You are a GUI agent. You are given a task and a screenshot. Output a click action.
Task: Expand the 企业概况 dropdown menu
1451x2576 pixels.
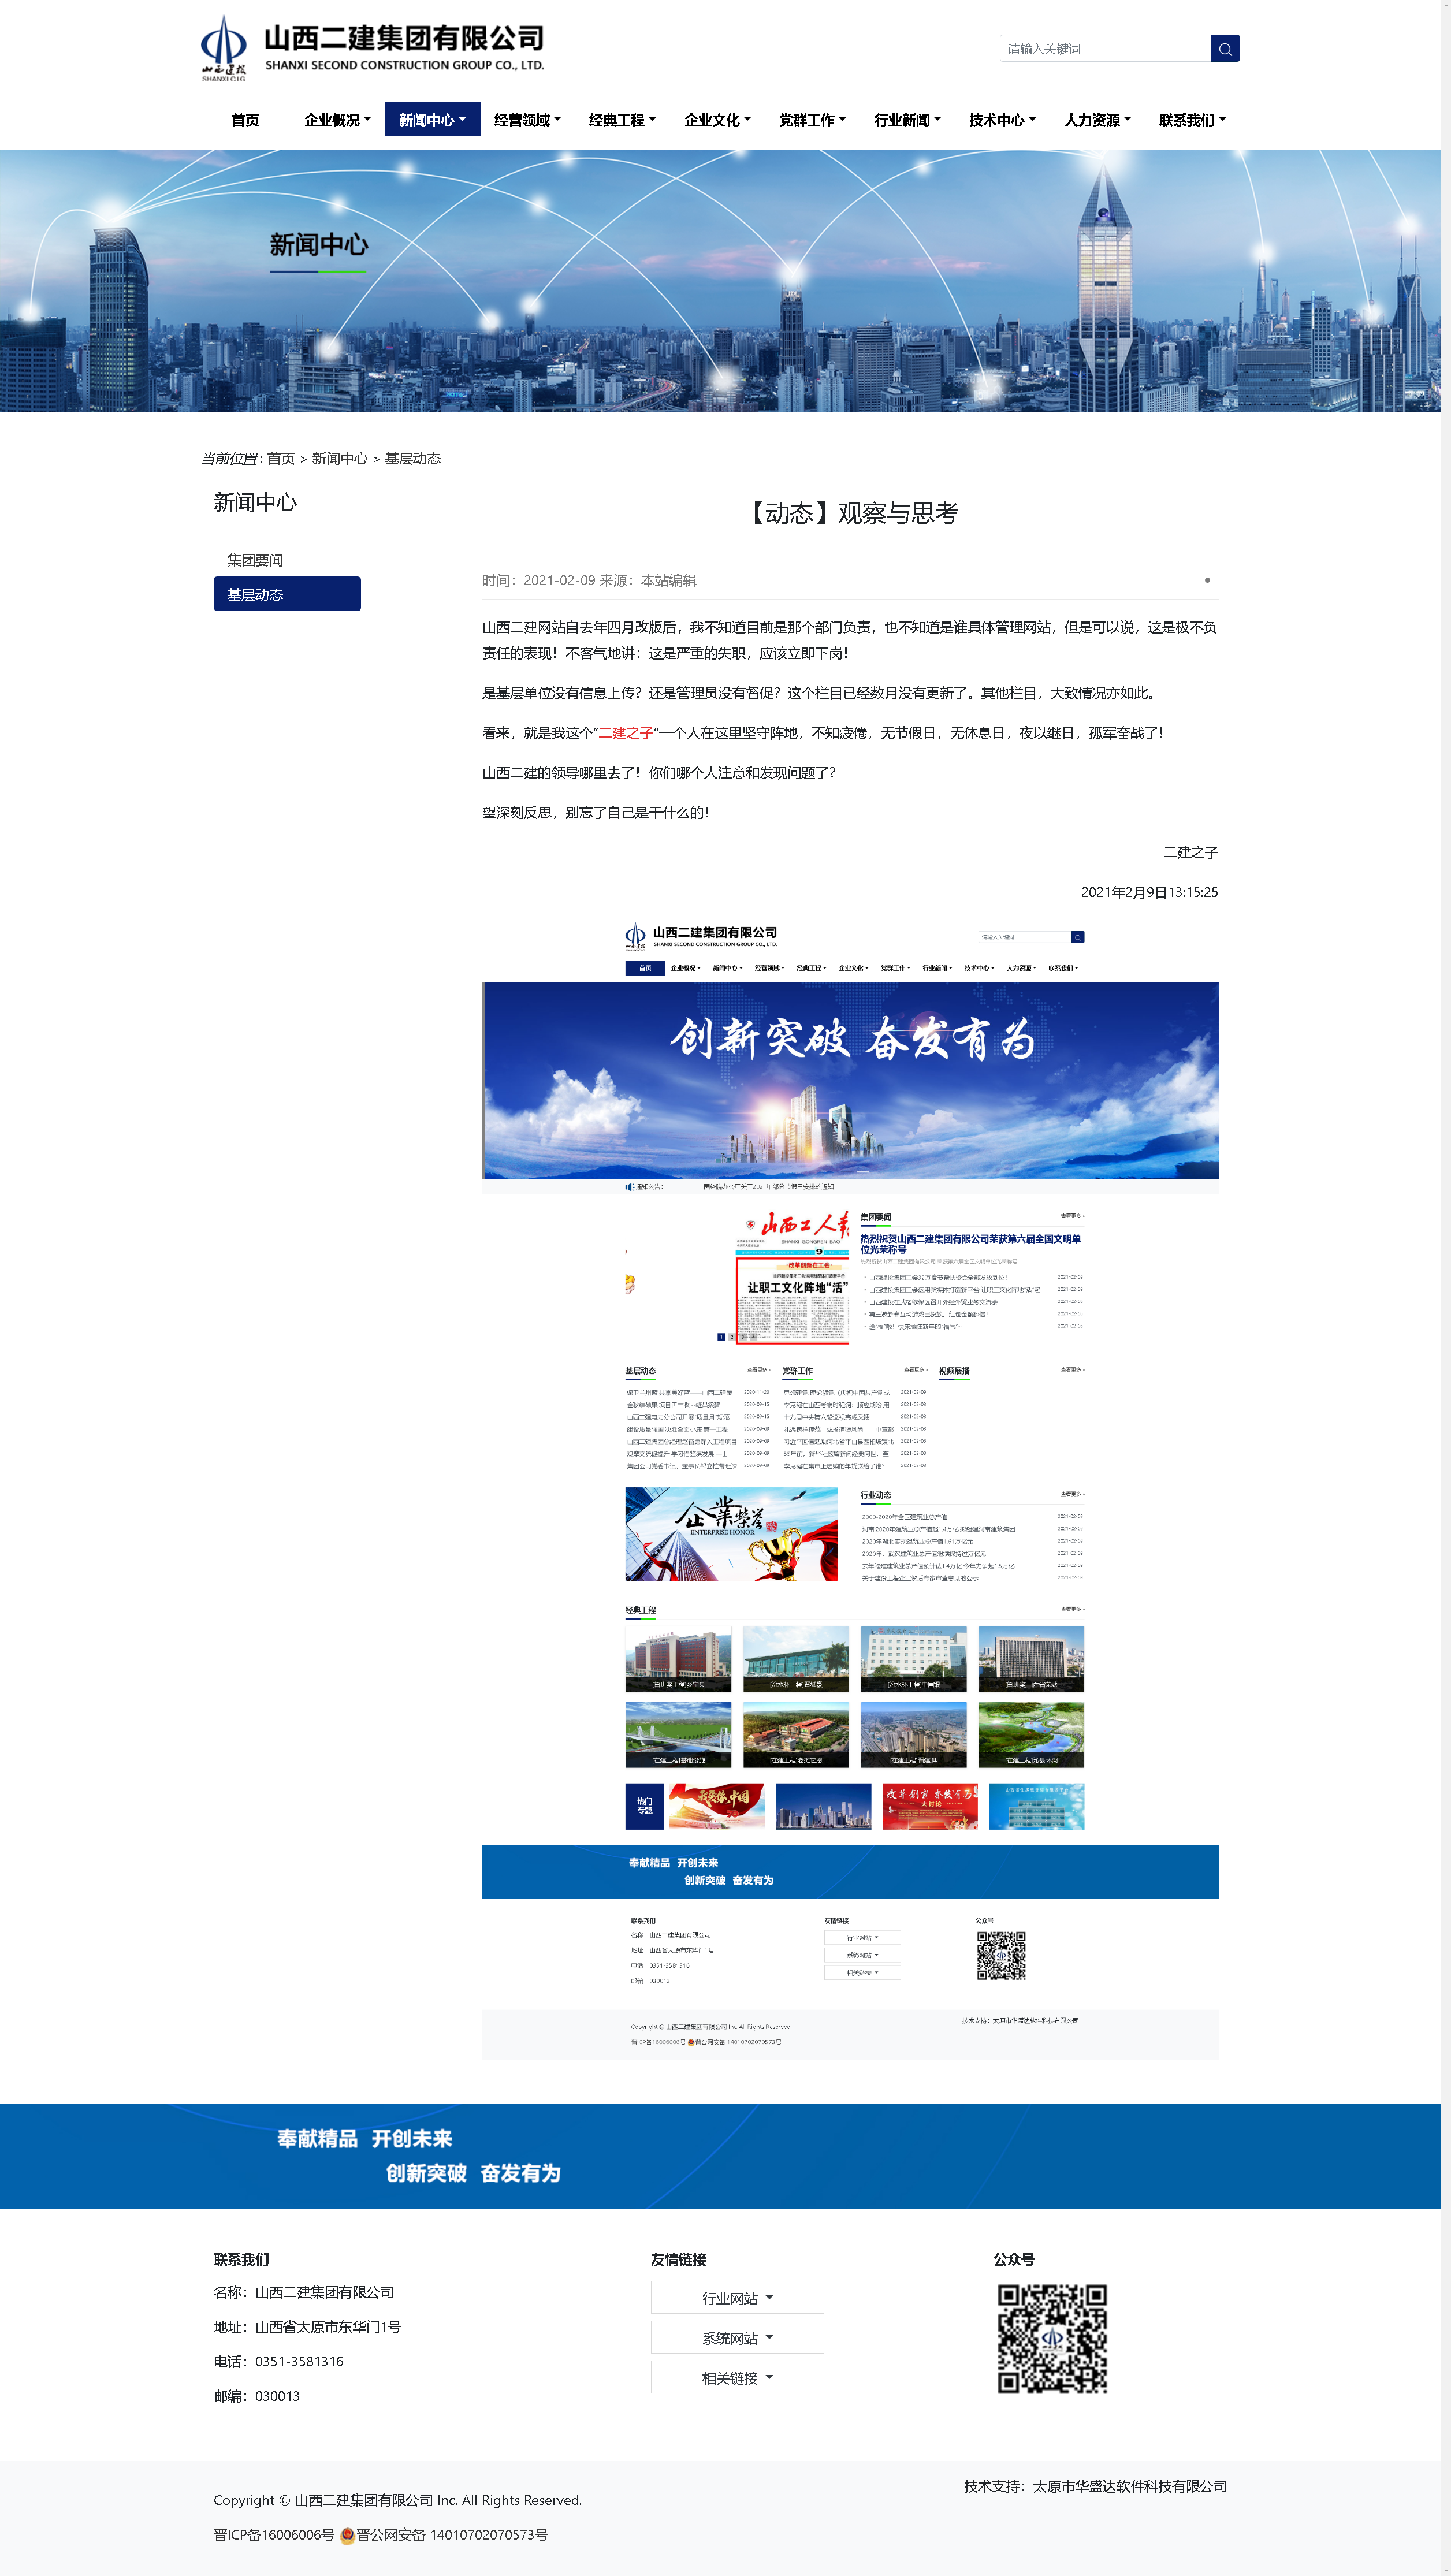337,120
